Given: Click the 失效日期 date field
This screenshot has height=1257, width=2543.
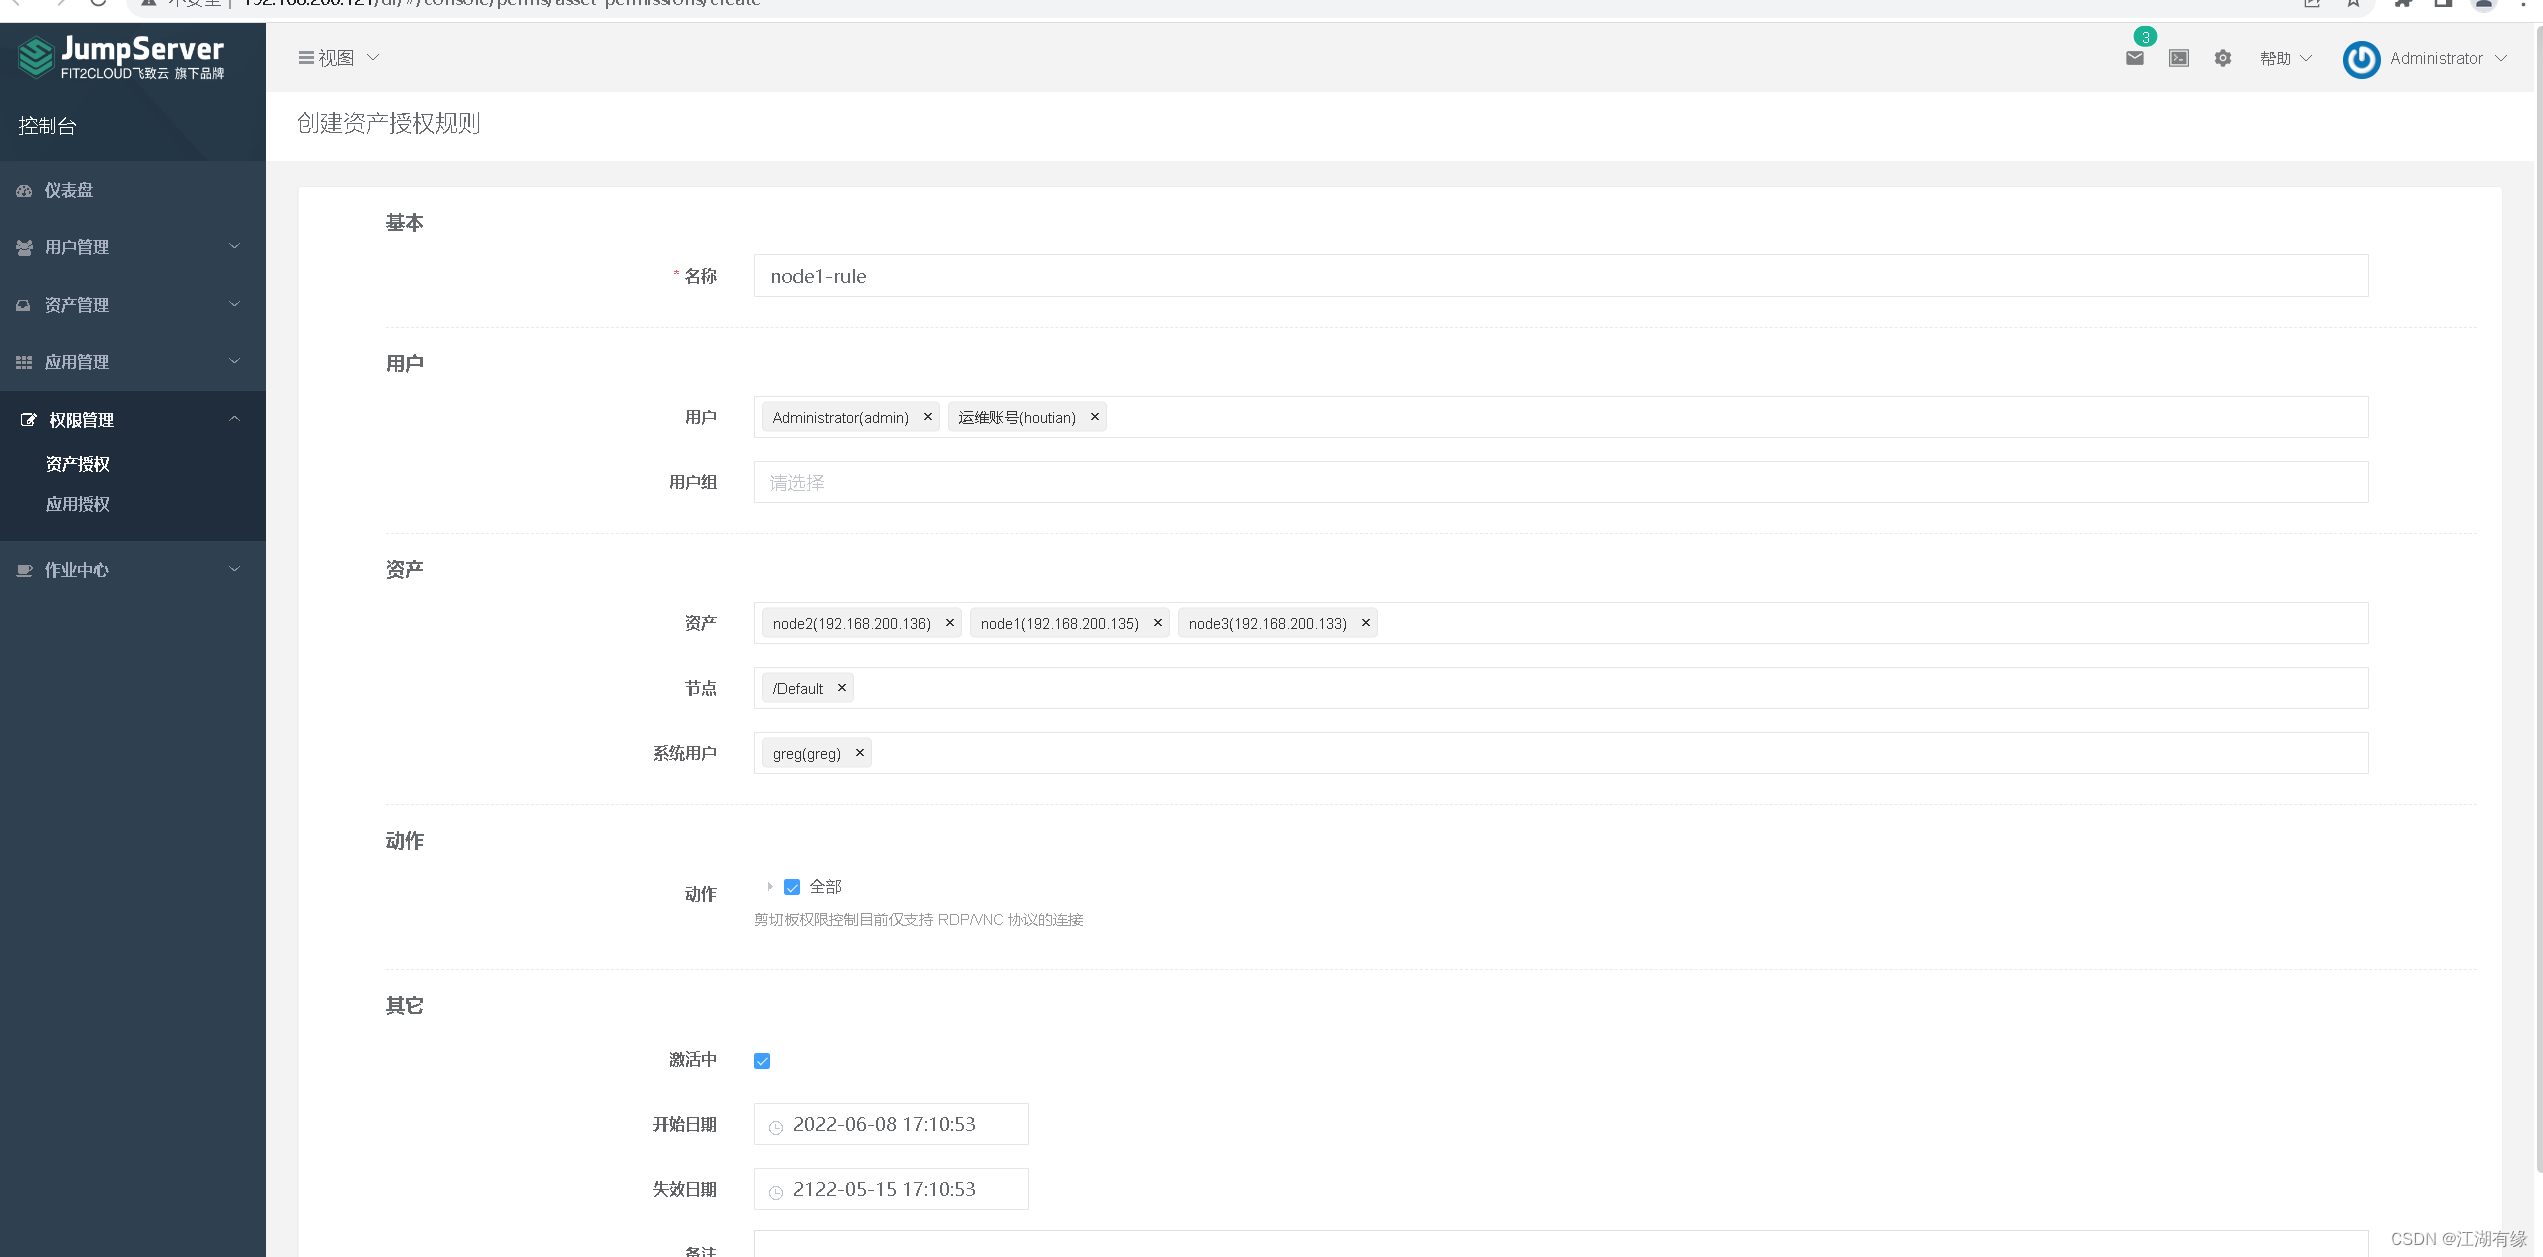Looking at the screenshot, I should (890, 1189).
